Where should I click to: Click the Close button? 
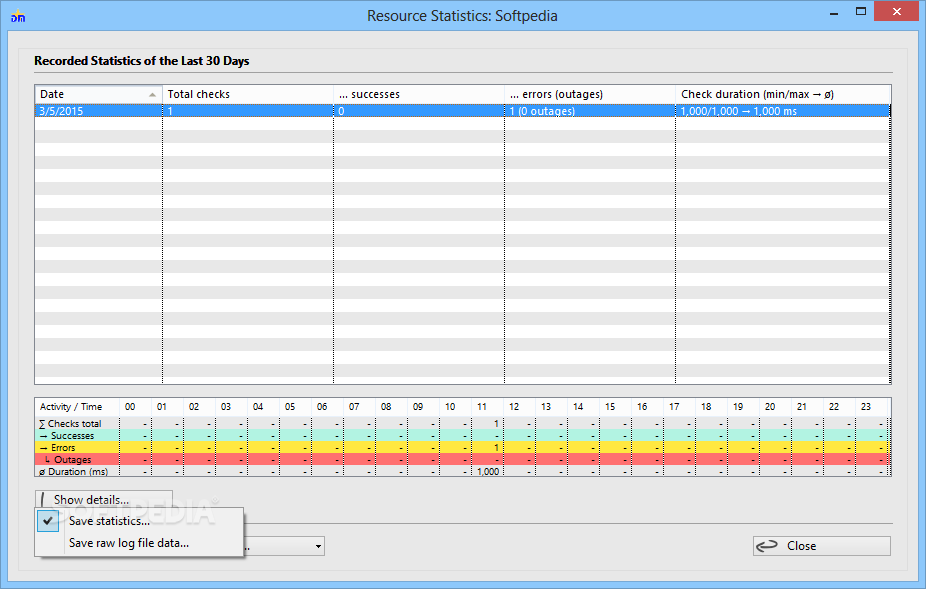821,546
